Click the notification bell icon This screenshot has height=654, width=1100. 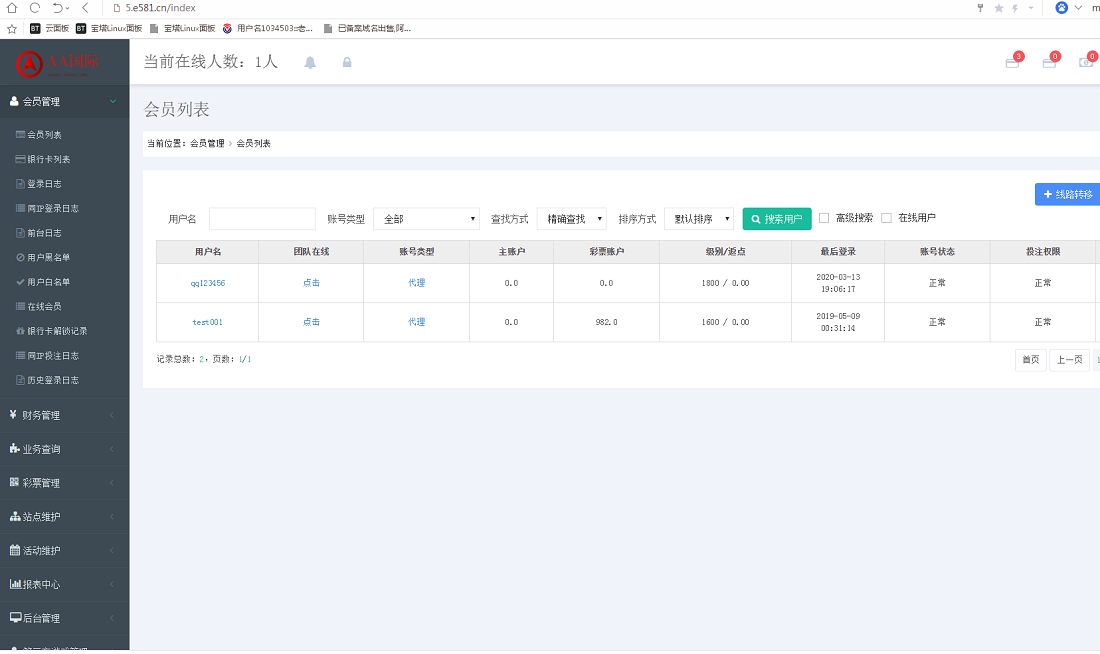tap(310, 62)
